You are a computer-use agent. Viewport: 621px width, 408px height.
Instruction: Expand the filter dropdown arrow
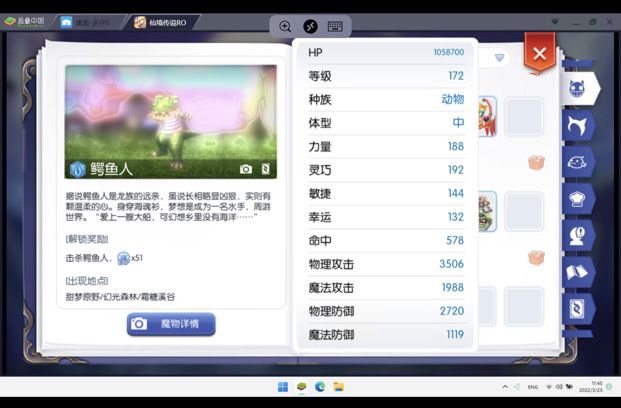coord(499,58)
